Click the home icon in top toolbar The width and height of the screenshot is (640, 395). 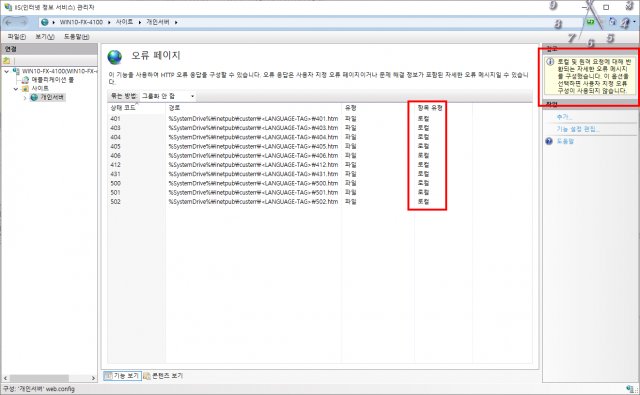pos(612,22)
